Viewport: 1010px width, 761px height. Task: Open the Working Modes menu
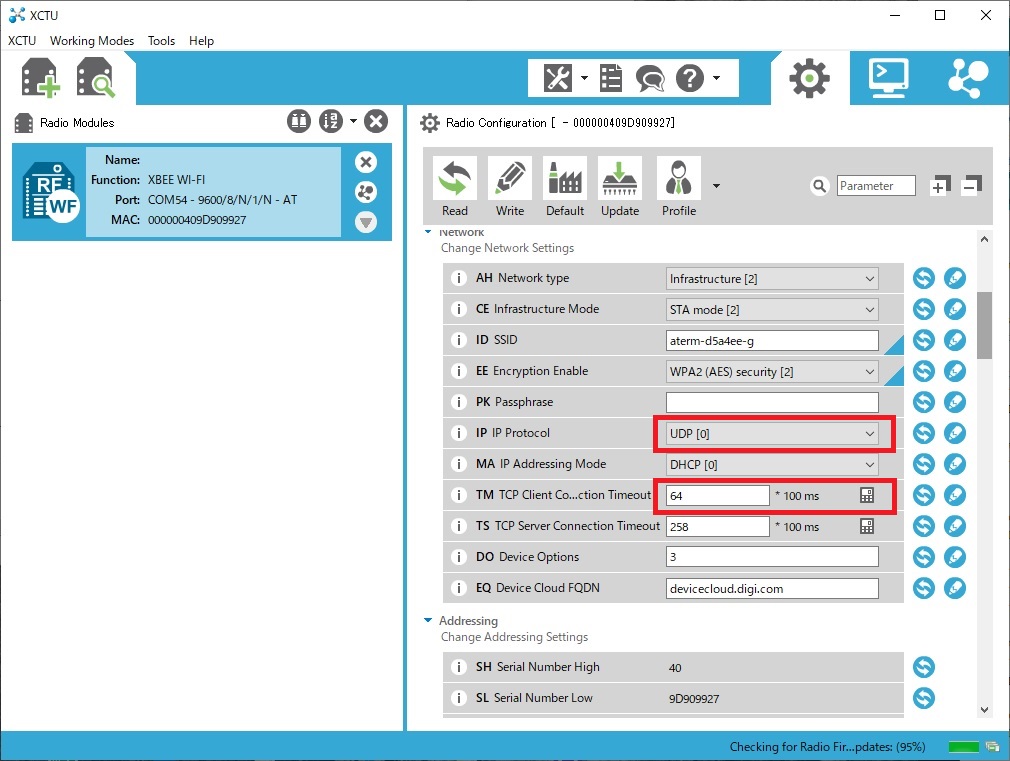tap(92, 41)
